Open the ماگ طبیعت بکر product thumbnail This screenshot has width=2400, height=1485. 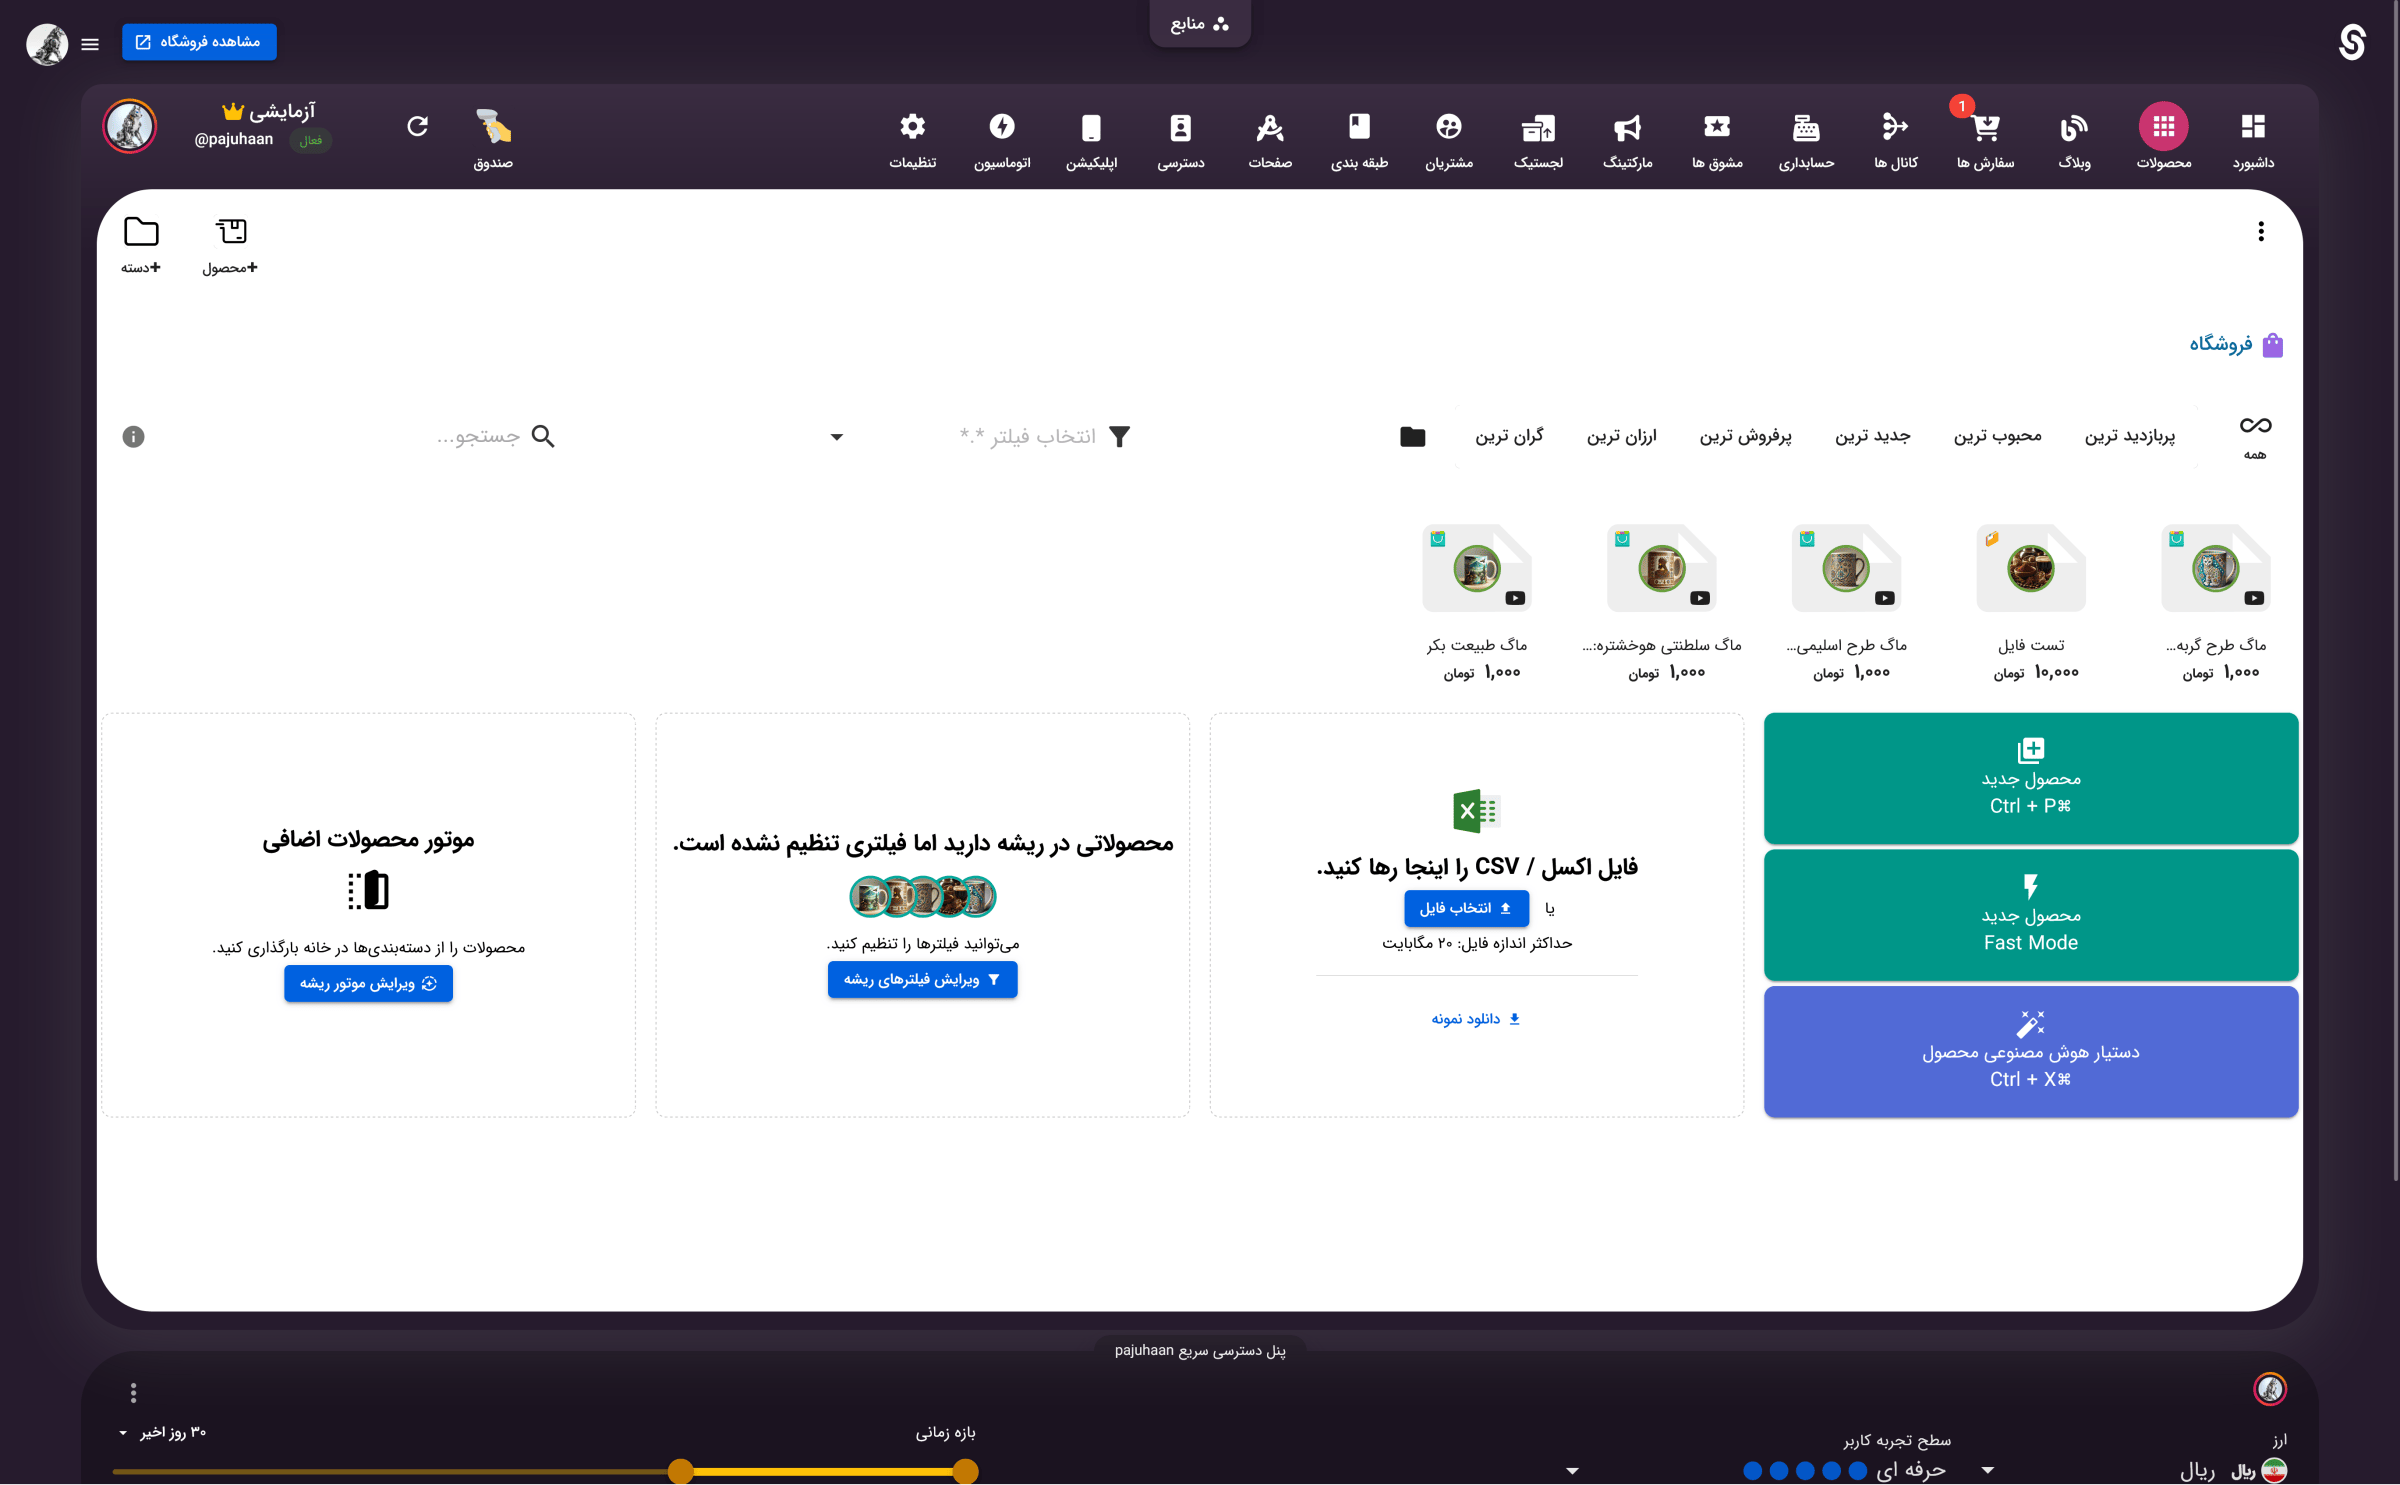tap(1476, 568)
